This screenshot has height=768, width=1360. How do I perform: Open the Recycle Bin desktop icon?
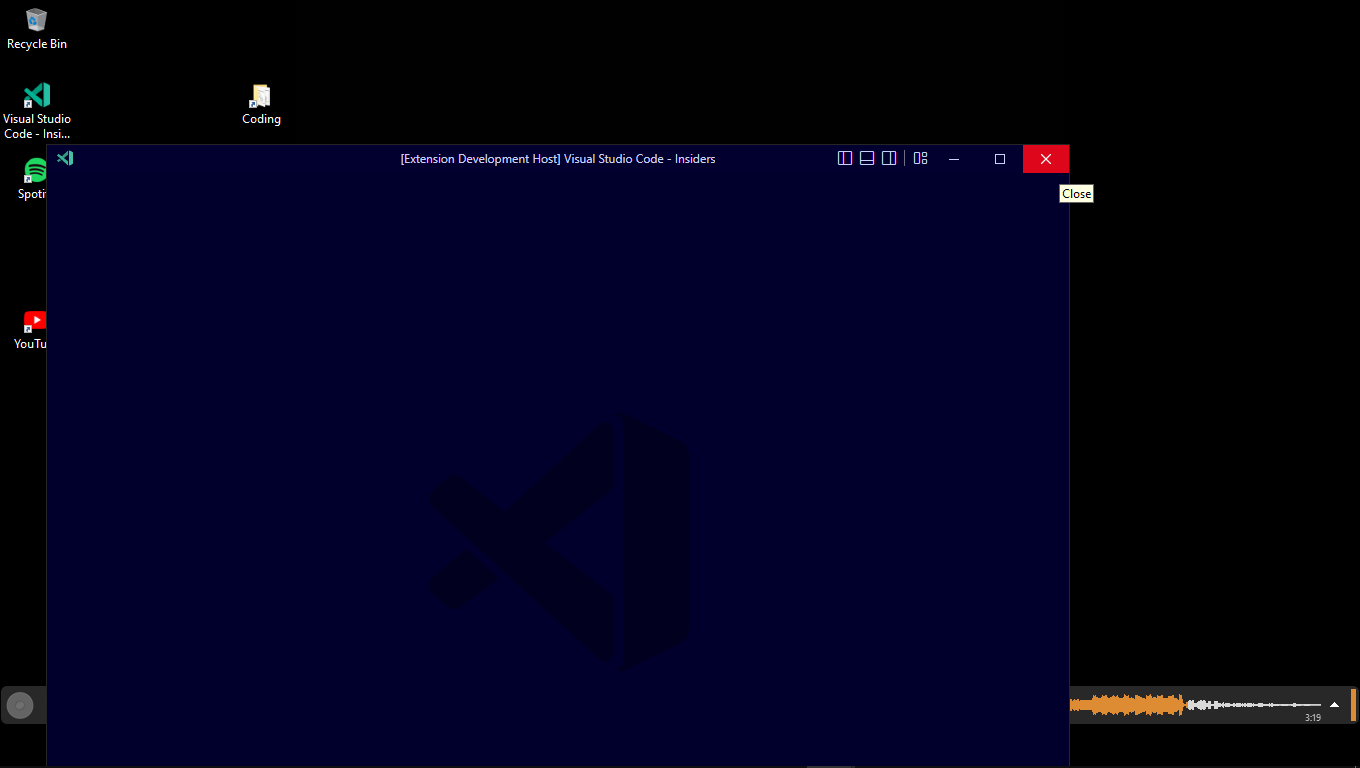coord(36,28)
